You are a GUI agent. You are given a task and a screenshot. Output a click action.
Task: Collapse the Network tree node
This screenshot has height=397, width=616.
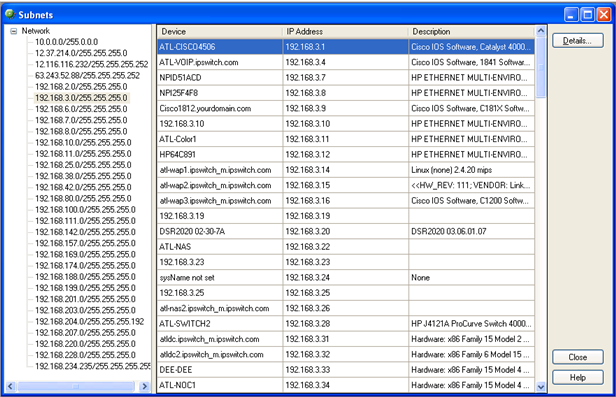[14, 31]
